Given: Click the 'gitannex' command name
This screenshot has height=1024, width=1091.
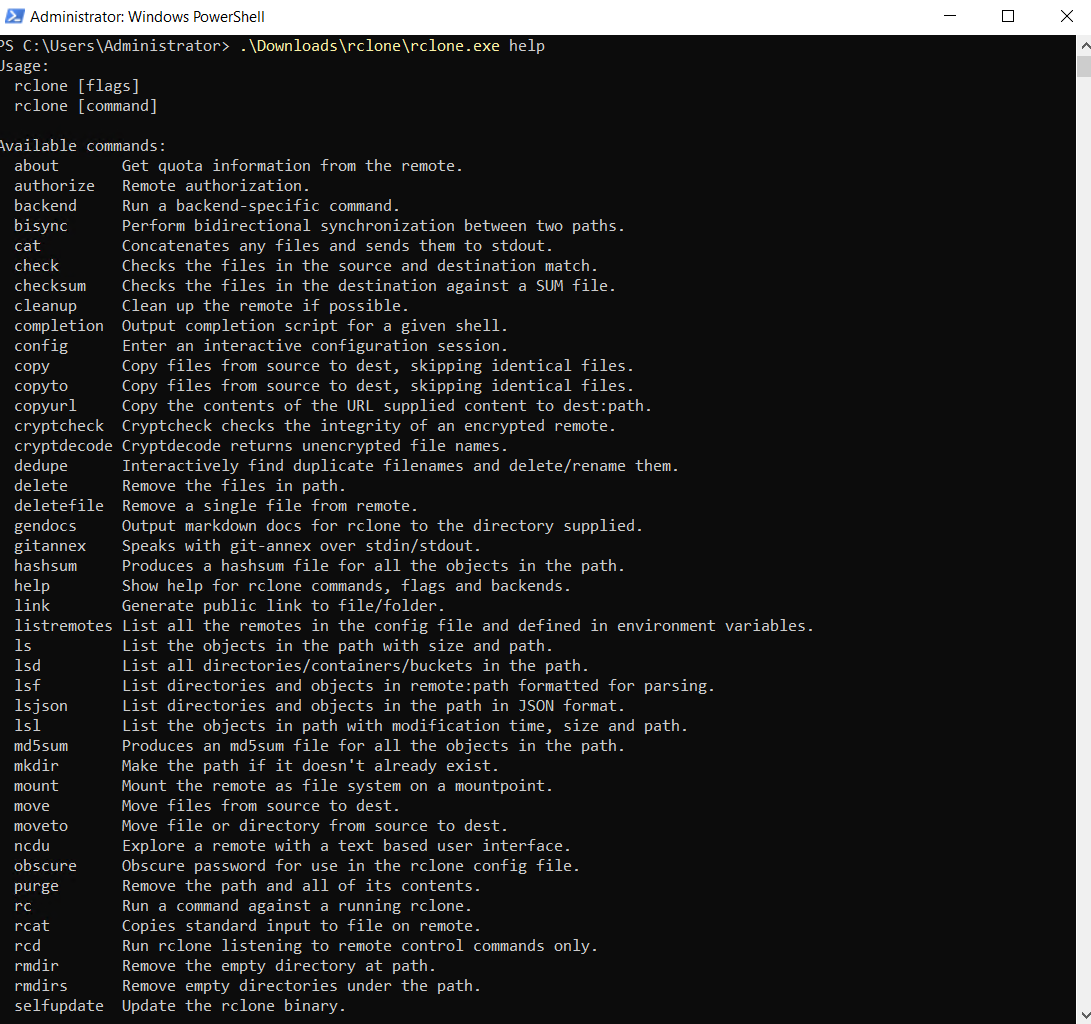Looking at the screenshot, I should coord(50,546).
